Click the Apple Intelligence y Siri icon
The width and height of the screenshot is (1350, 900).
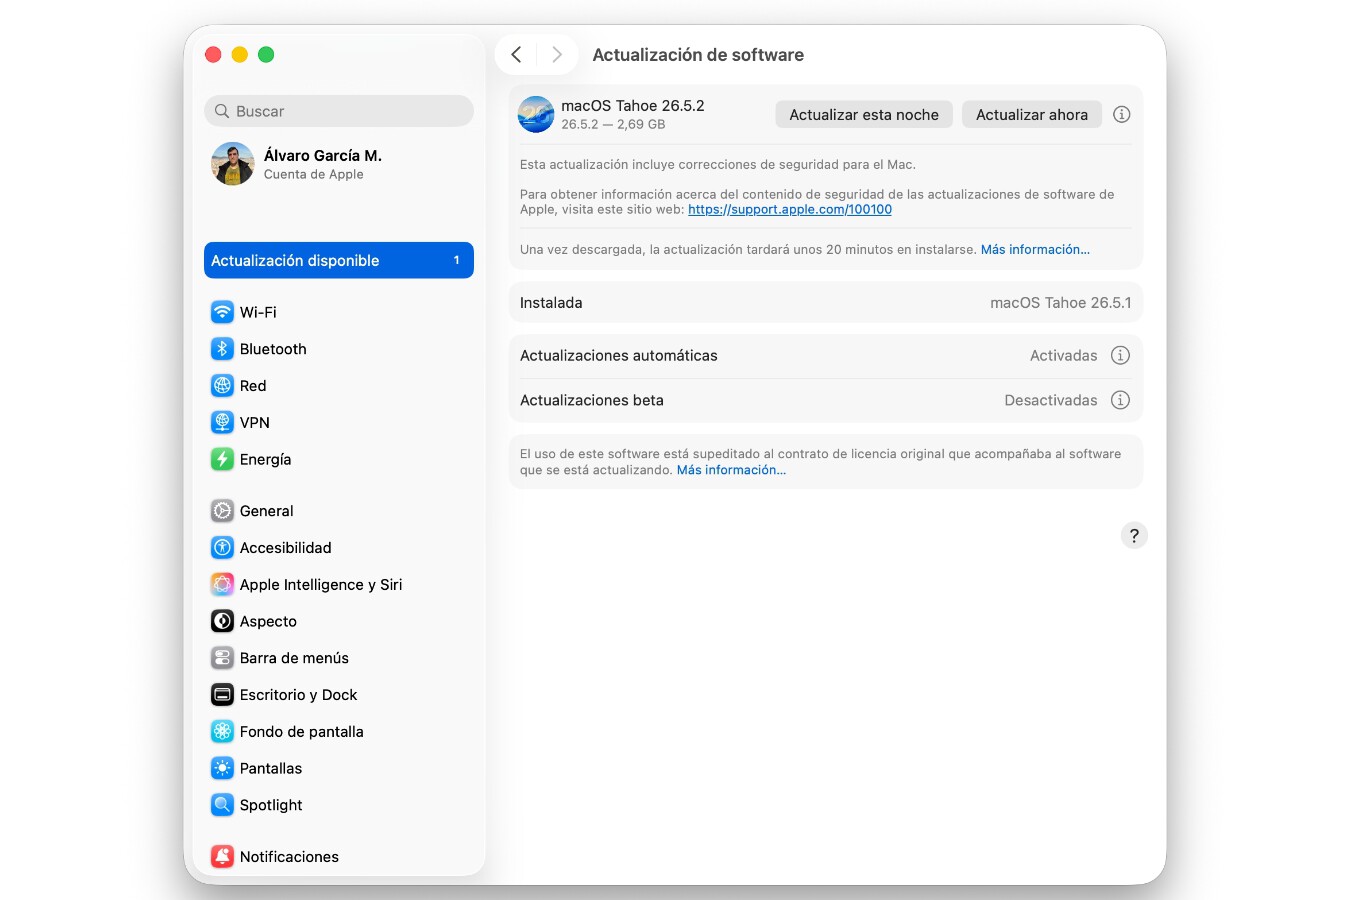[222, 584]
